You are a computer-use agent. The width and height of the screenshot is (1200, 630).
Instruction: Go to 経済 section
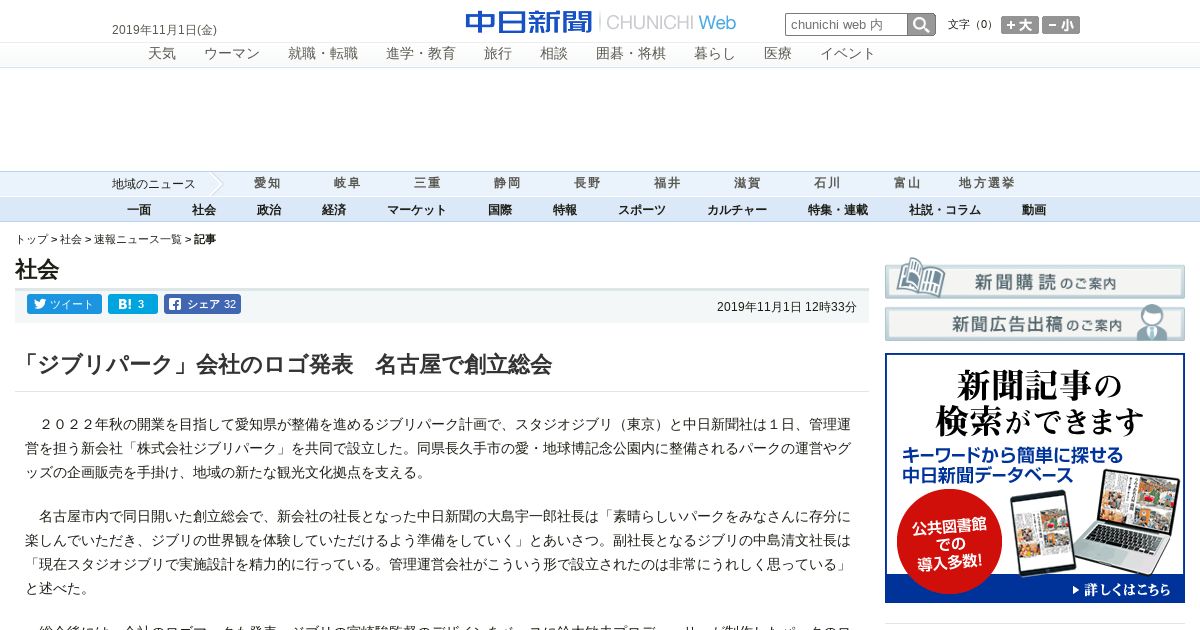coord(334,210)
